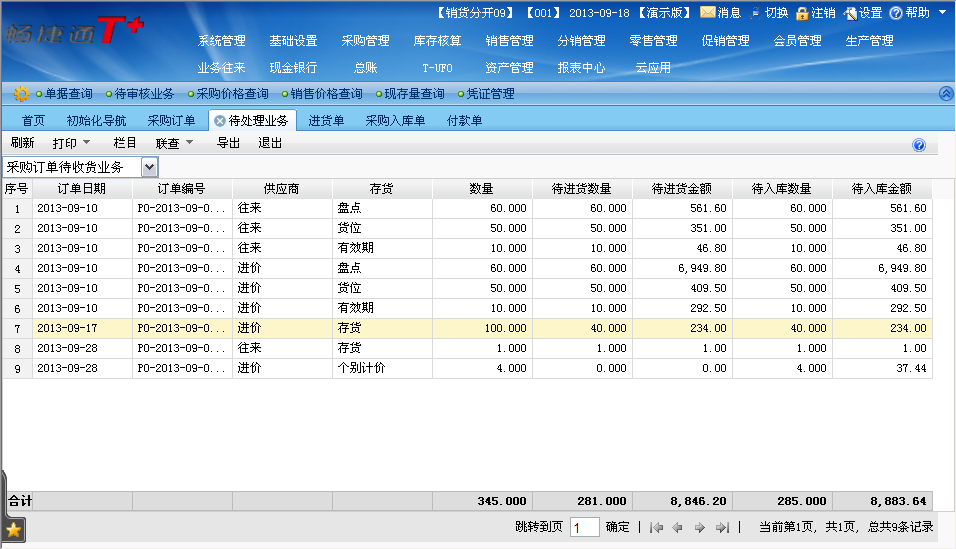
Task: Open the 采购订单待收货业务 combo box arrow
Action: tap(149, 167)
